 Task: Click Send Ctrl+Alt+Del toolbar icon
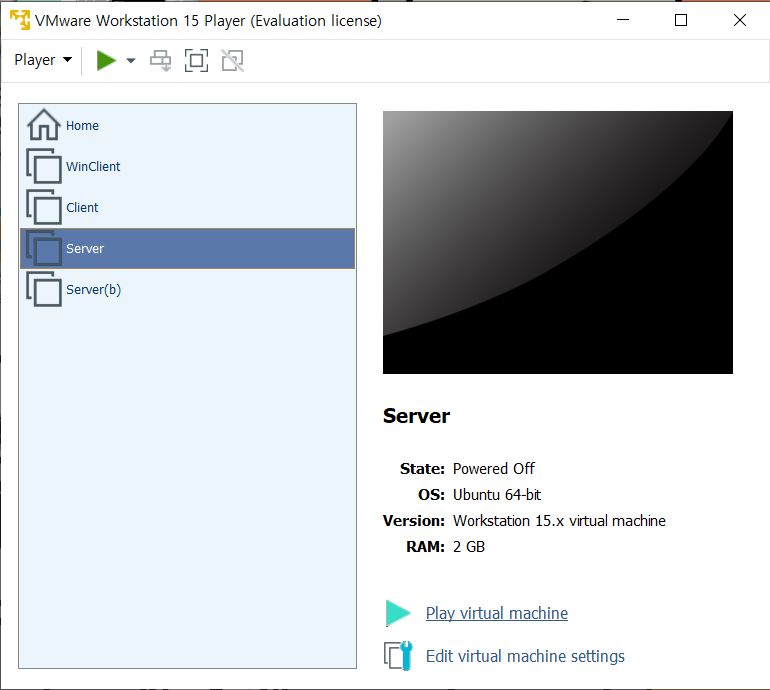click(161, 60)
